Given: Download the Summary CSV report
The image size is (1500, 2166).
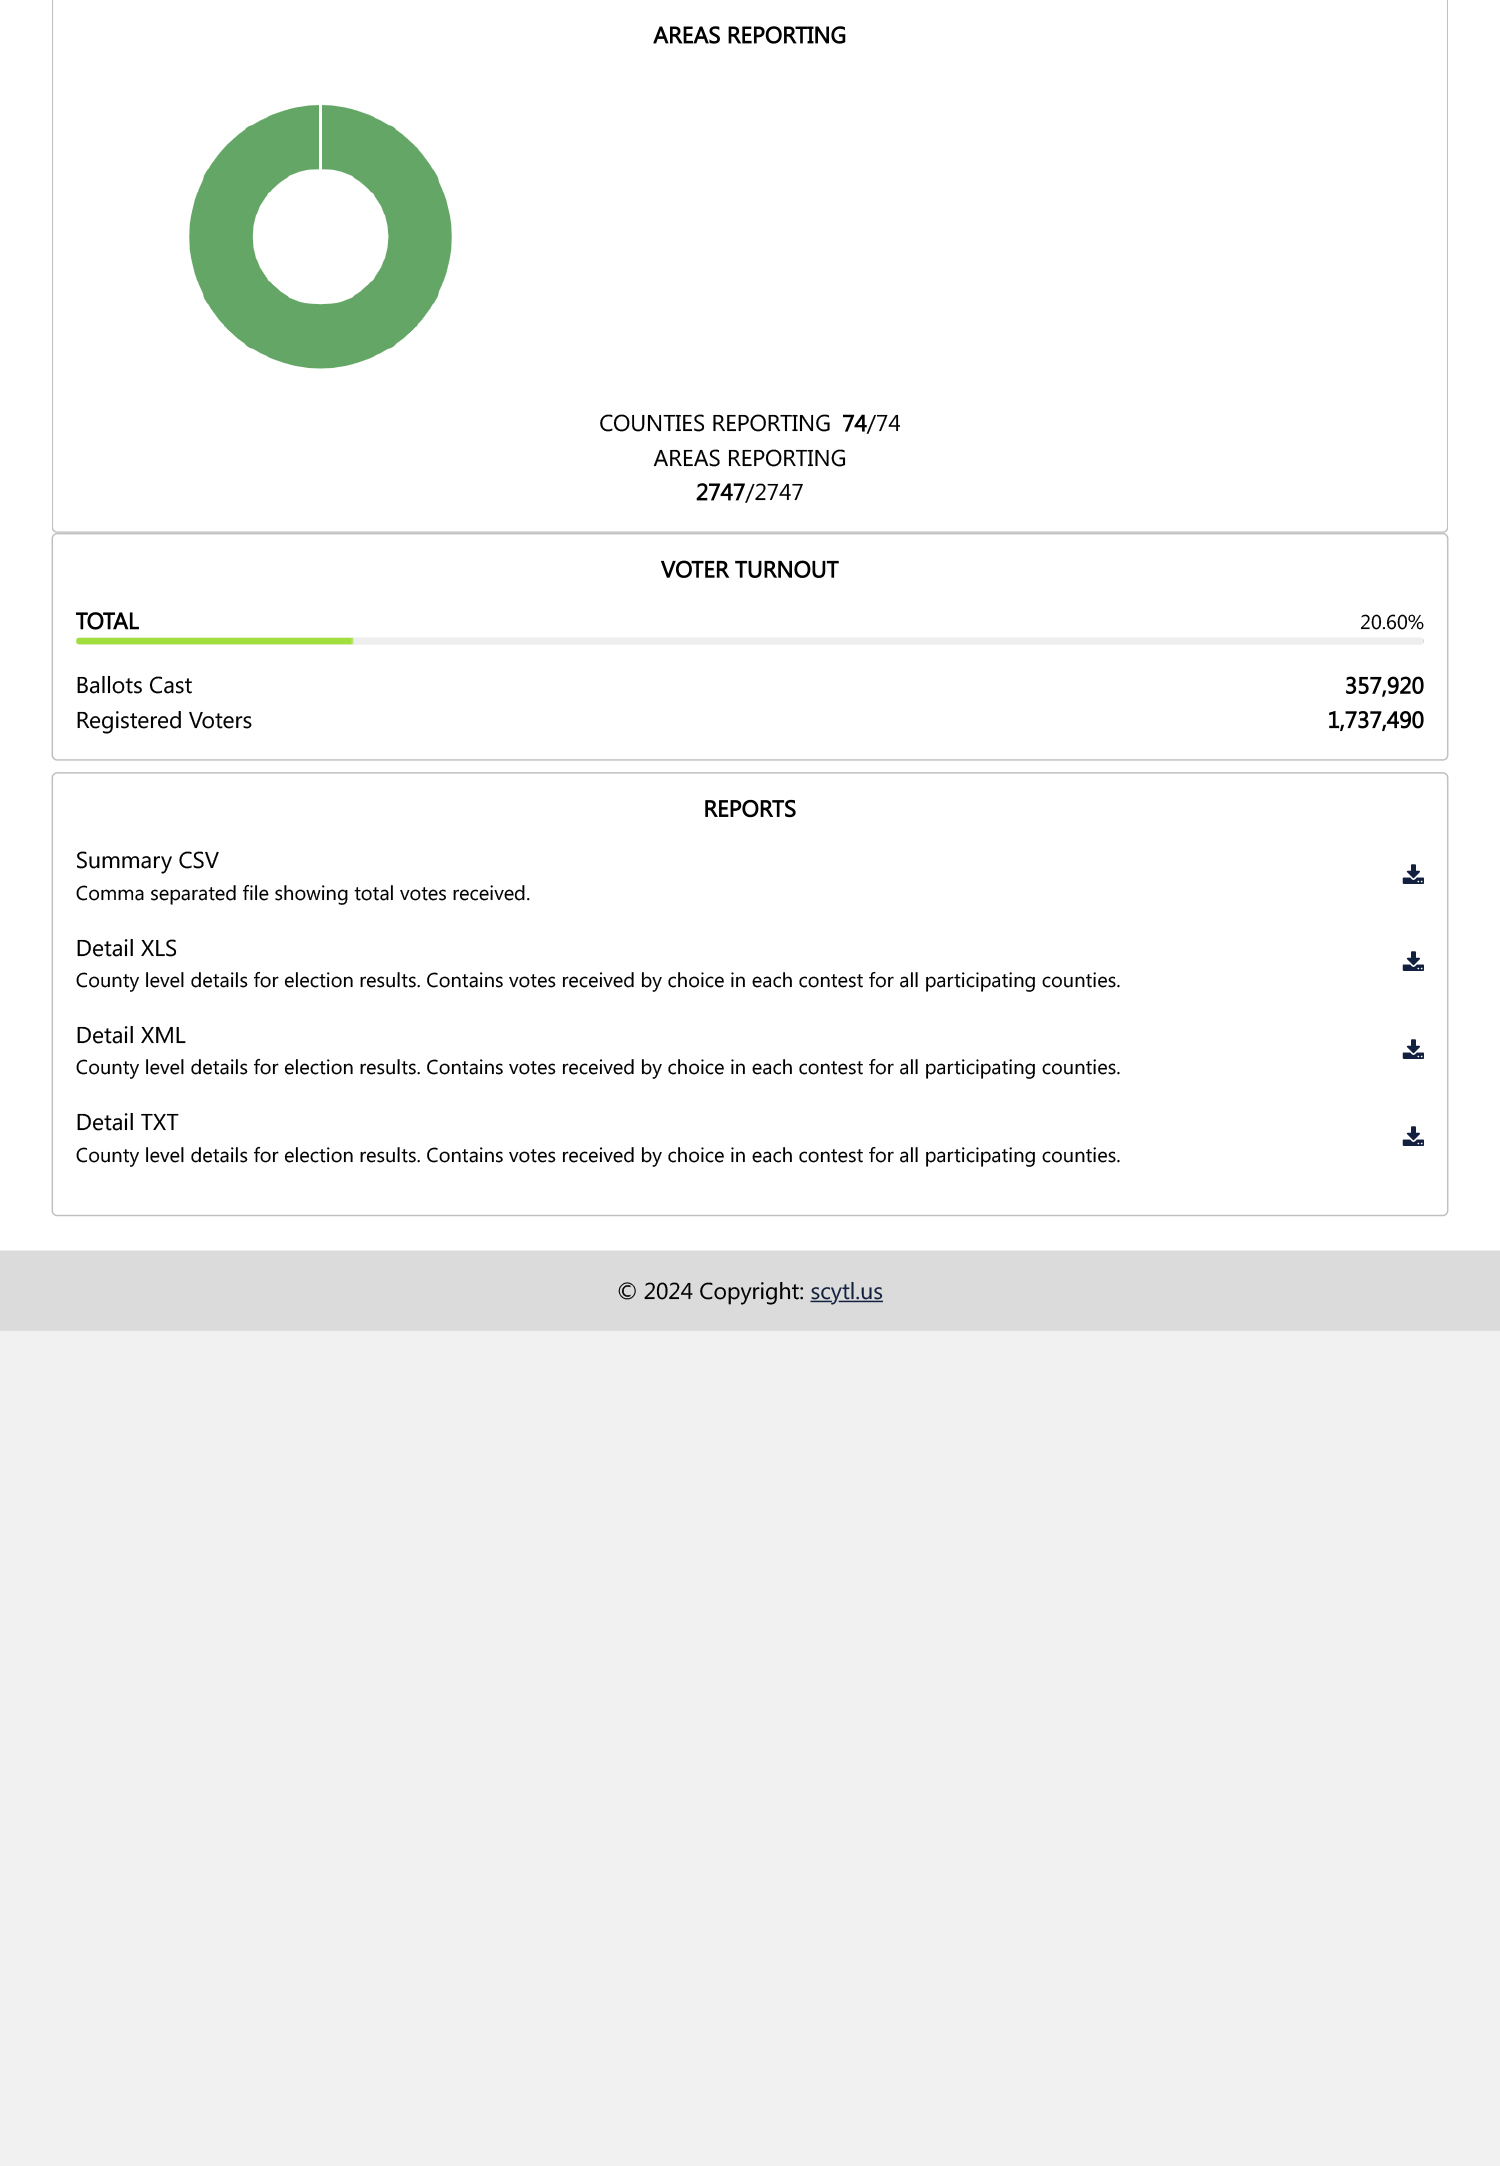Looking at the screenshot, I should click(x=1412, y=875).
